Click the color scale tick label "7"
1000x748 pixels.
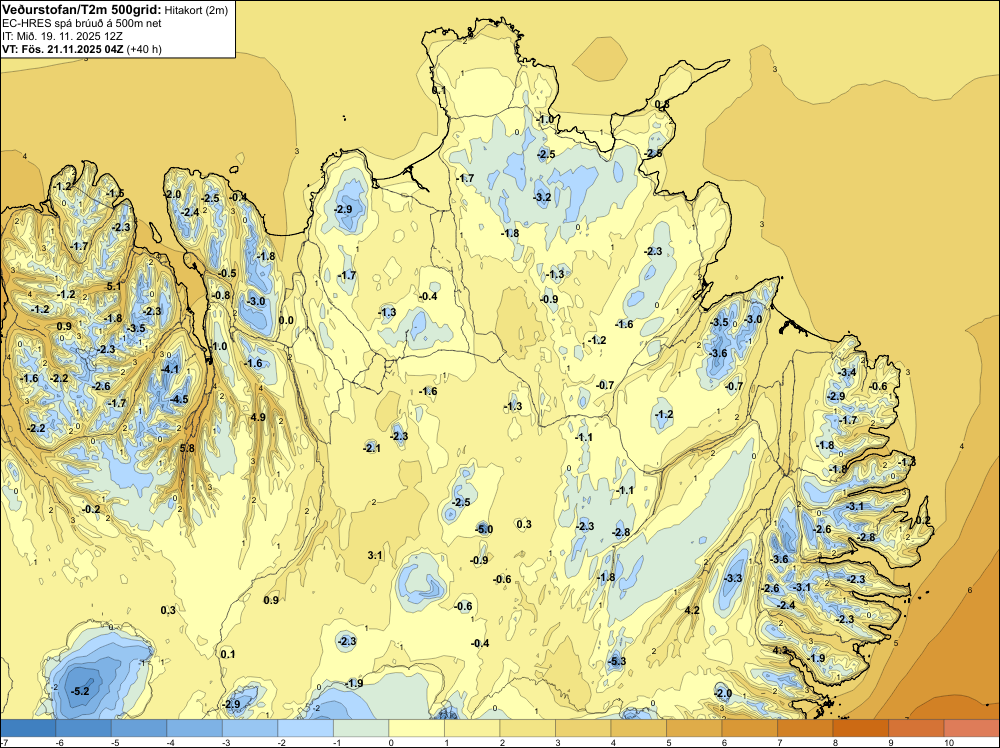point(780,742)
